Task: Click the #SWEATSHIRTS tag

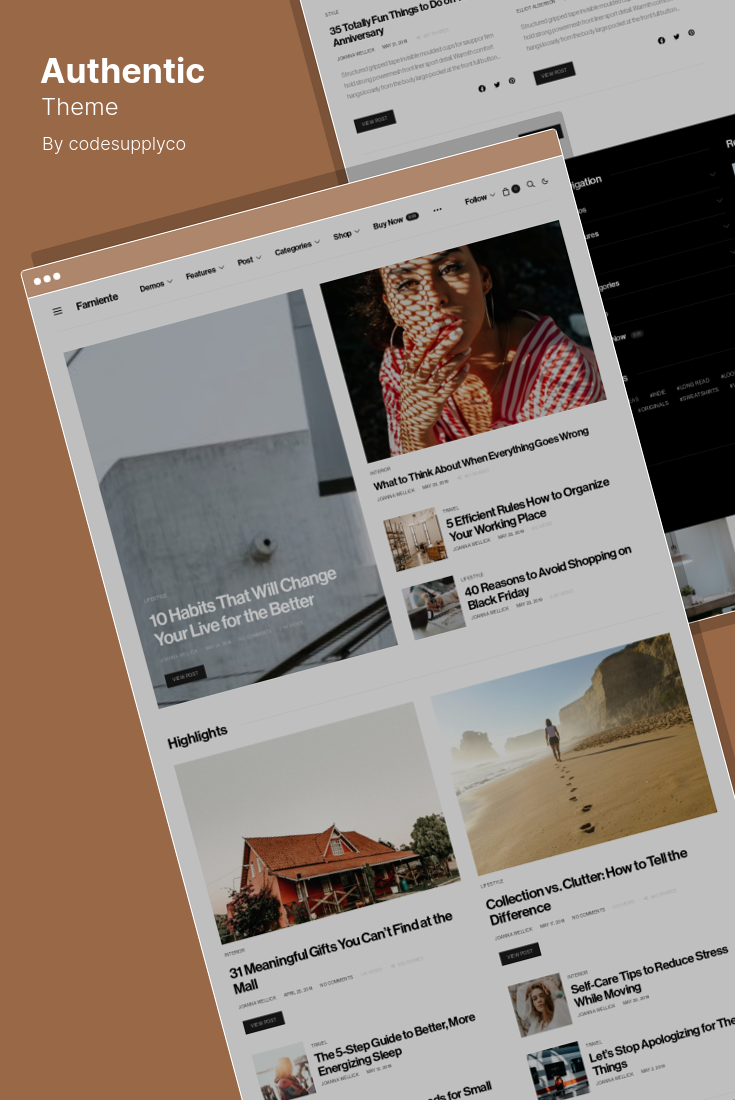Action: click(x=699, y=394)
